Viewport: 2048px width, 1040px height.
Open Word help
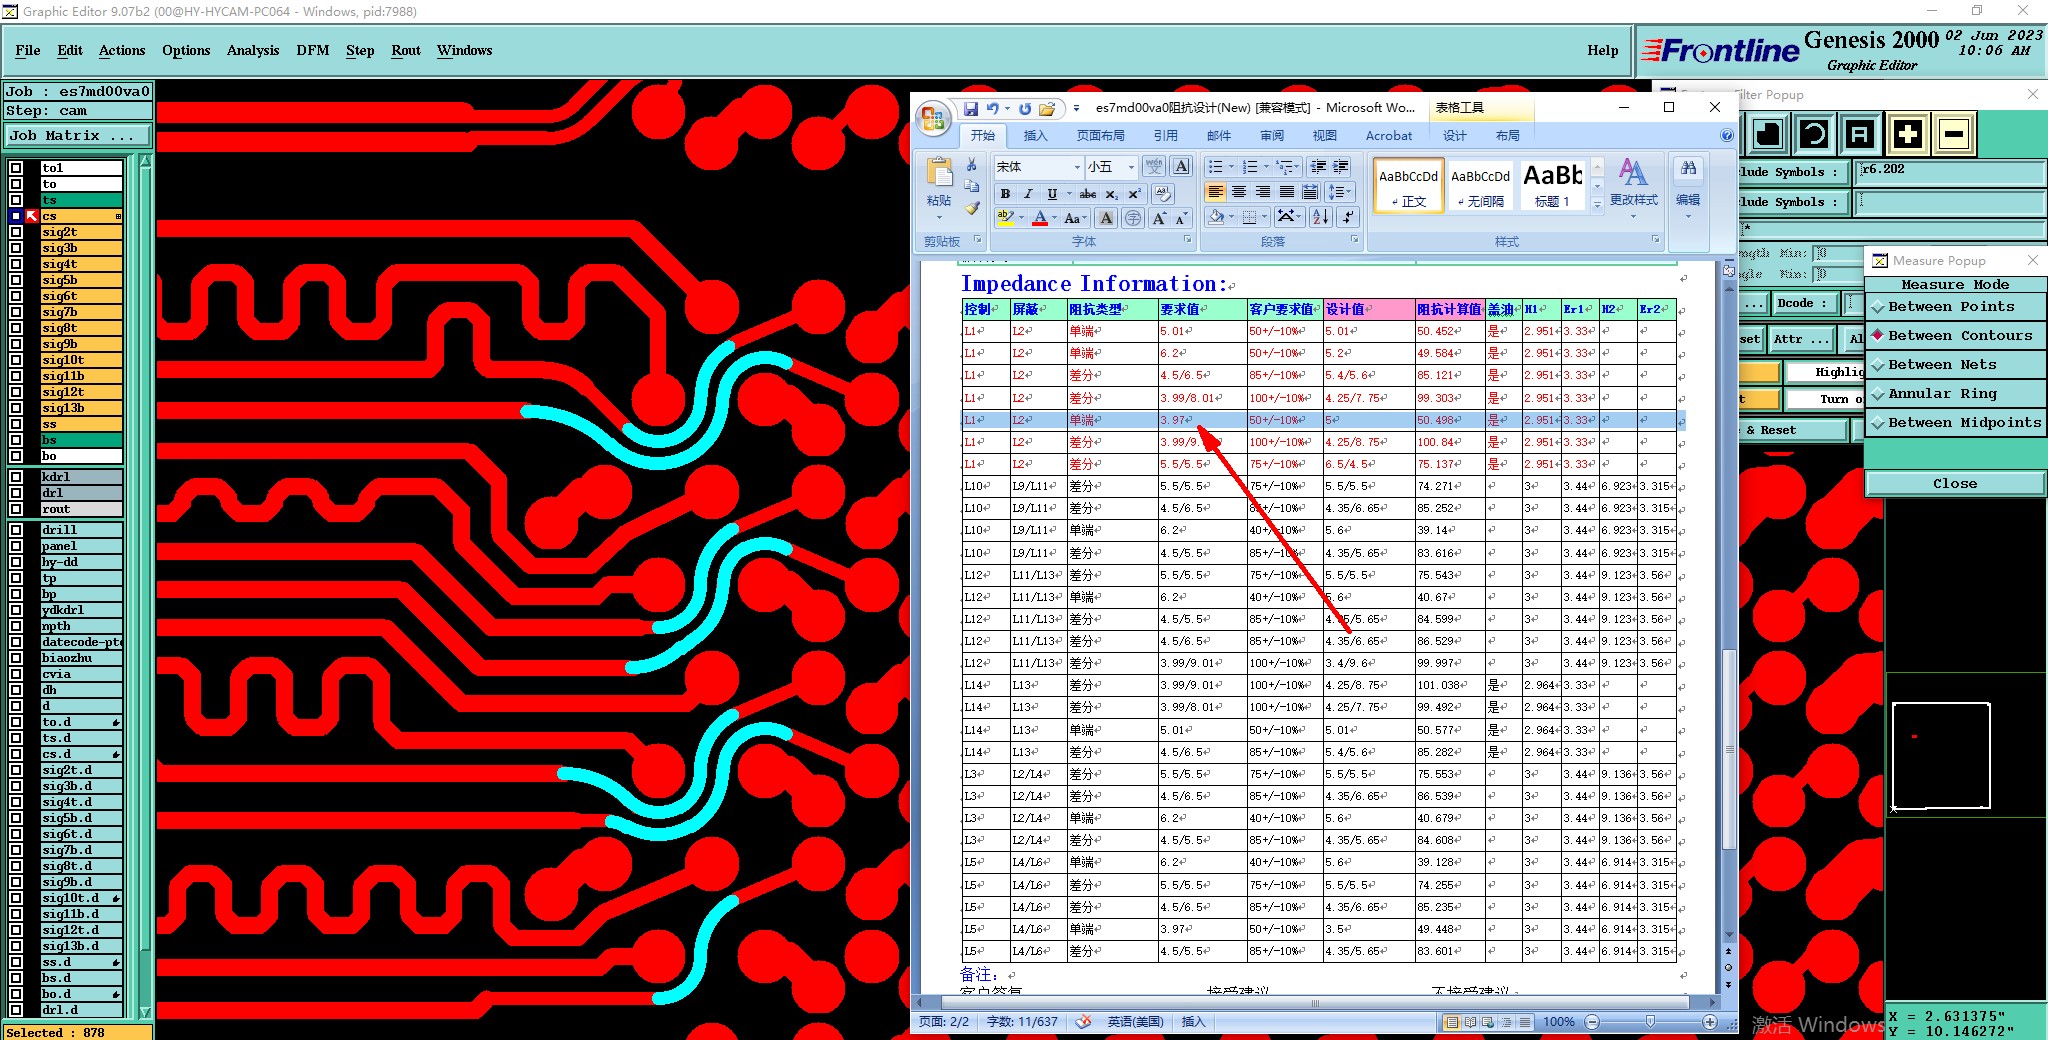[x=1726, y=136]
